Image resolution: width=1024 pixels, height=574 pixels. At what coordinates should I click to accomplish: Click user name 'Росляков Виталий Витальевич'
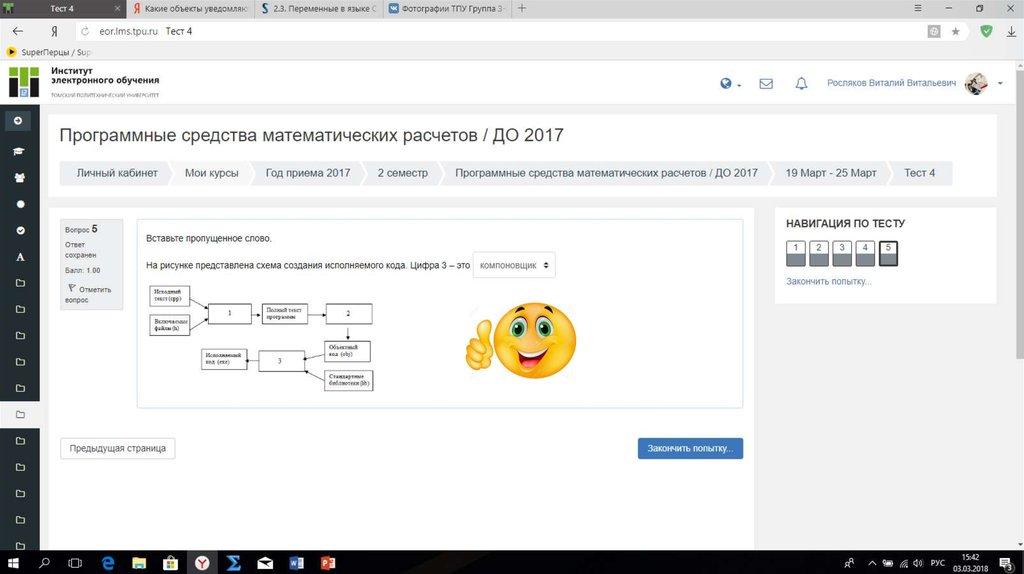tap(891, 84)
